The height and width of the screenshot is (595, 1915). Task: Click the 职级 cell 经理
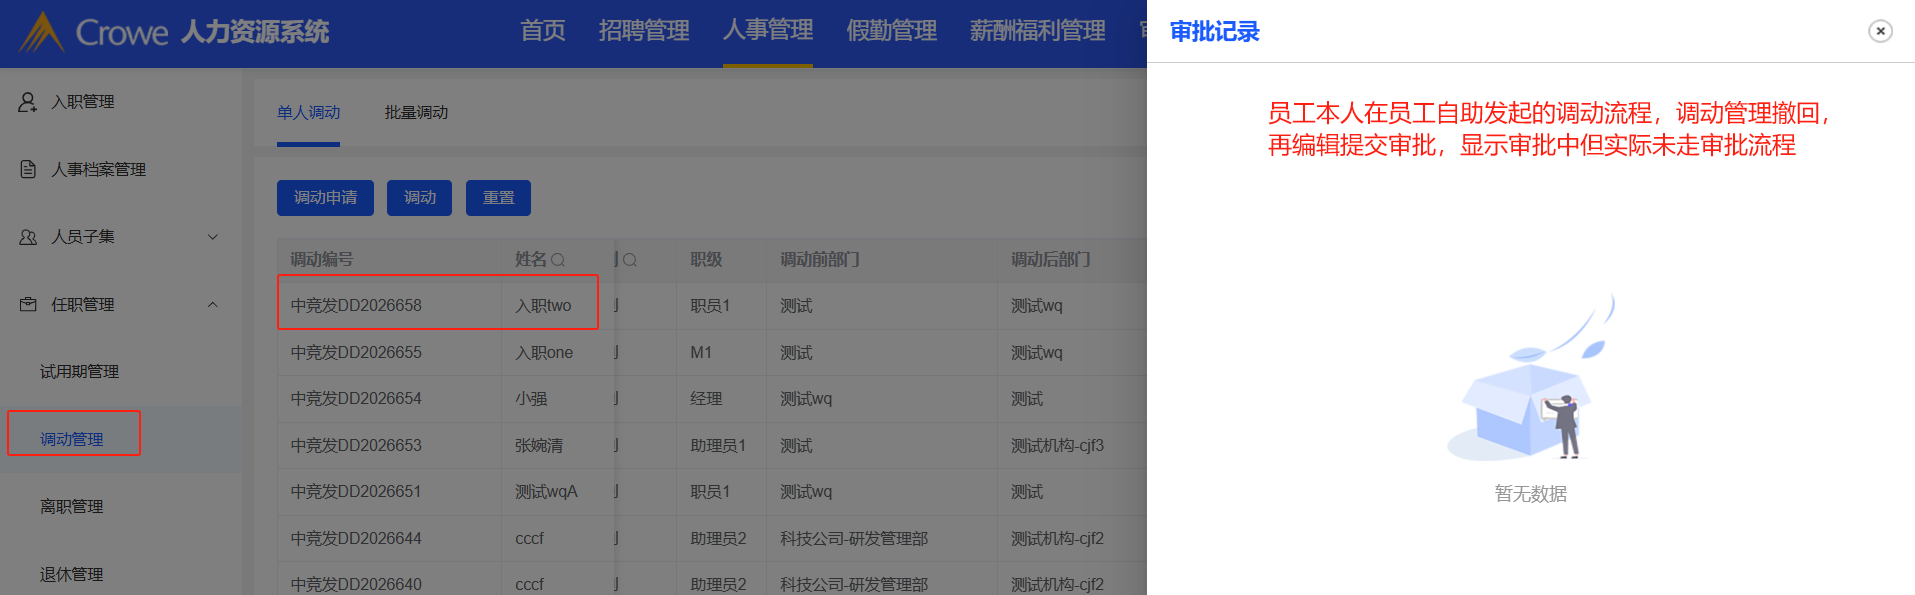(706, 399)
